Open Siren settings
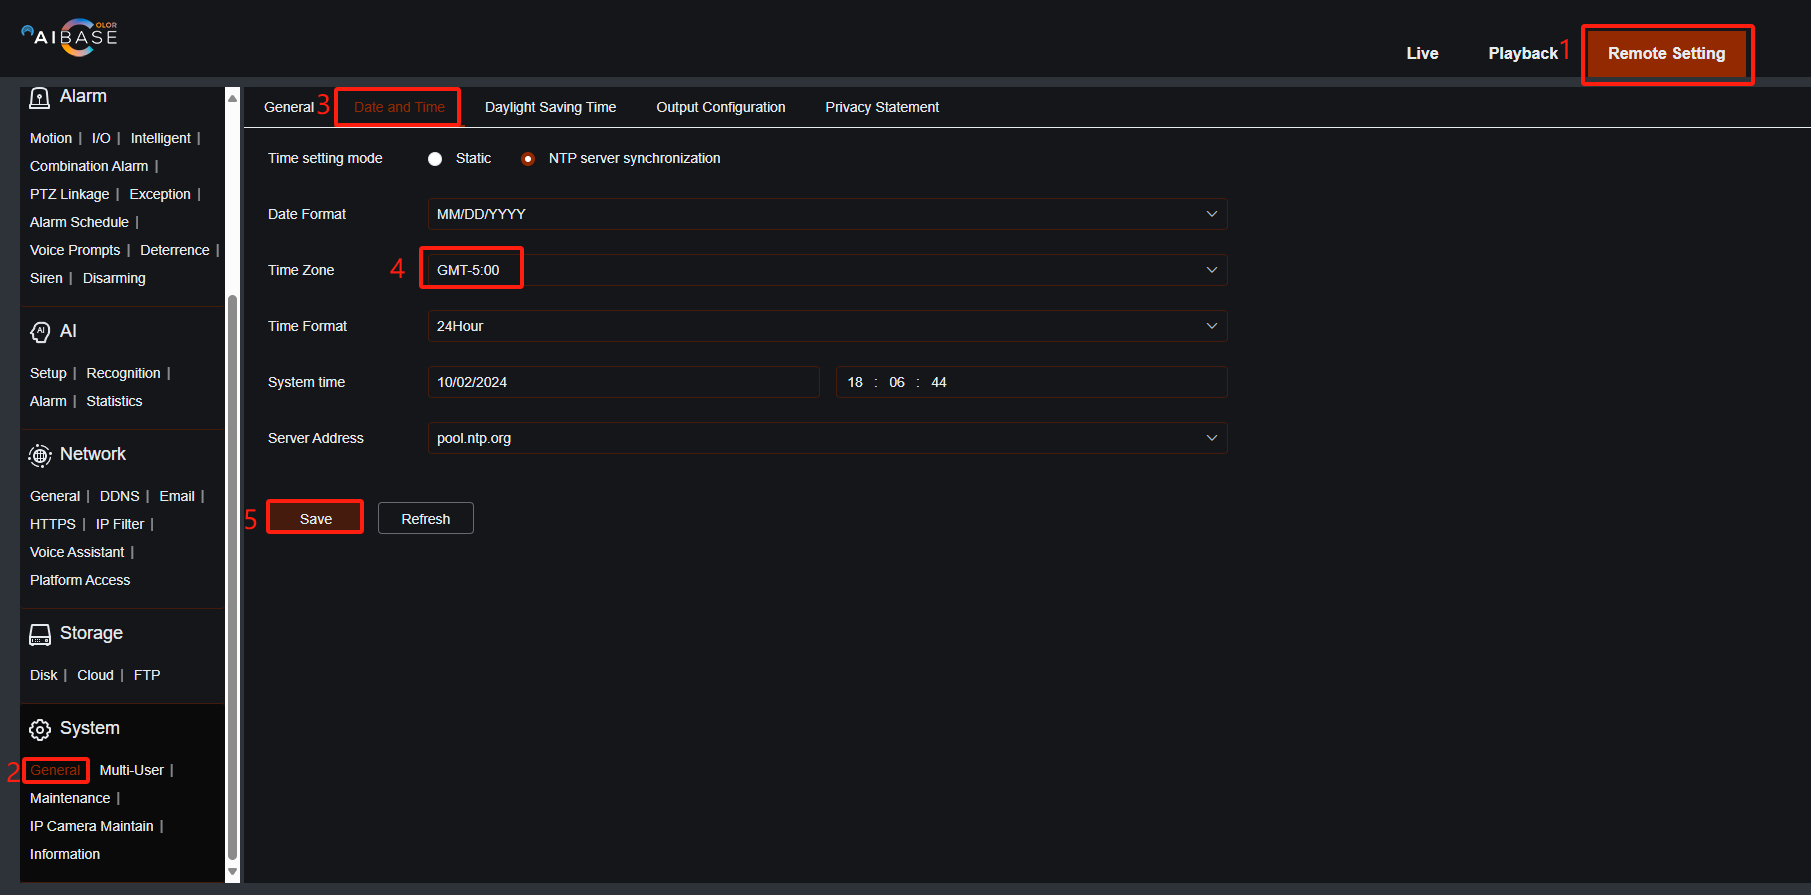The width and height of the screenshot is (1811, 895). click(x=46, y=278)
